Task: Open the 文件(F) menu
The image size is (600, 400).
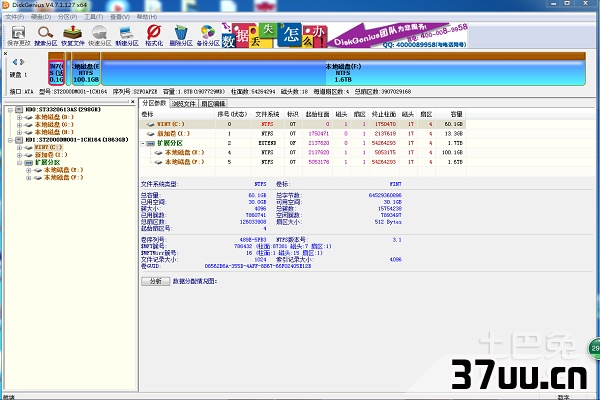Action: coord(15,17)
